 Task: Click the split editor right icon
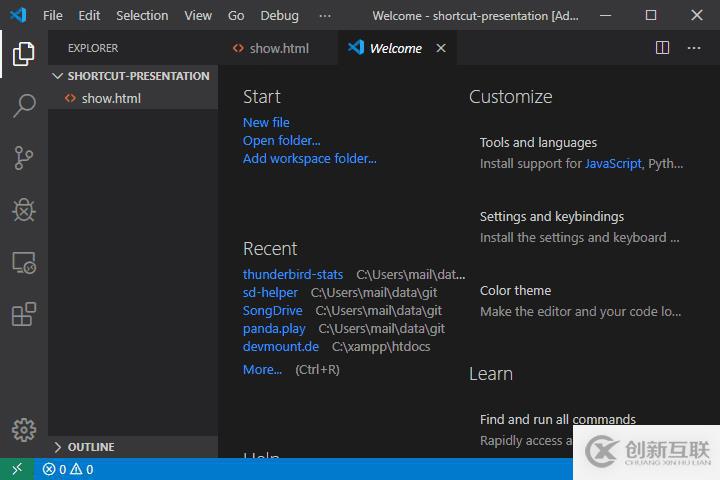(x=662, y=48)
